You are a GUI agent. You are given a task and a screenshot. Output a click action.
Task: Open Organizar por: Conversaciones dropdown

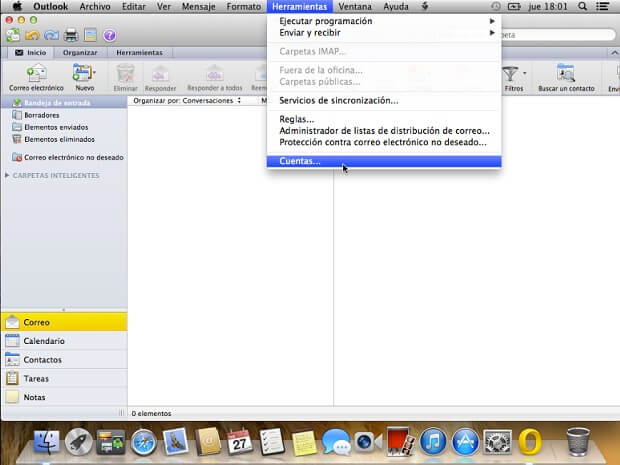tap(187, 100)
